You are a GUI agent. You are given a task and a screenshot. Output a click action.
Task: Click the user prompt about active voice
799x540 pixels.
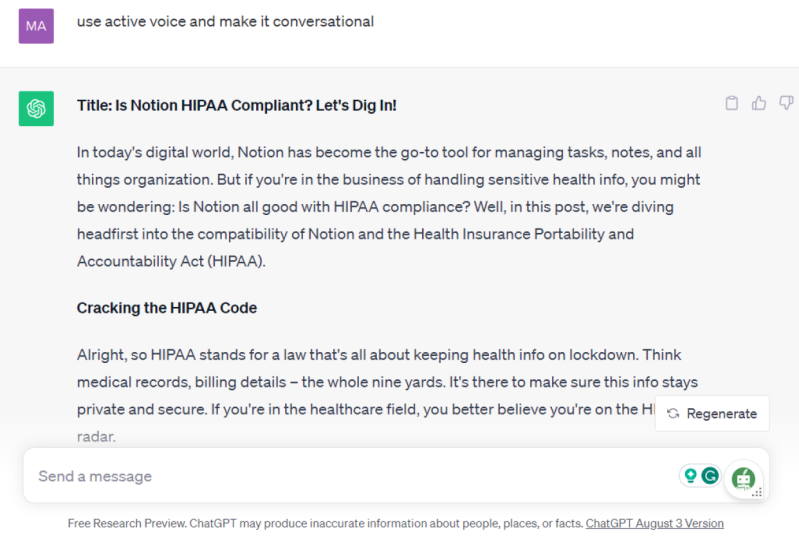(225, 21)
